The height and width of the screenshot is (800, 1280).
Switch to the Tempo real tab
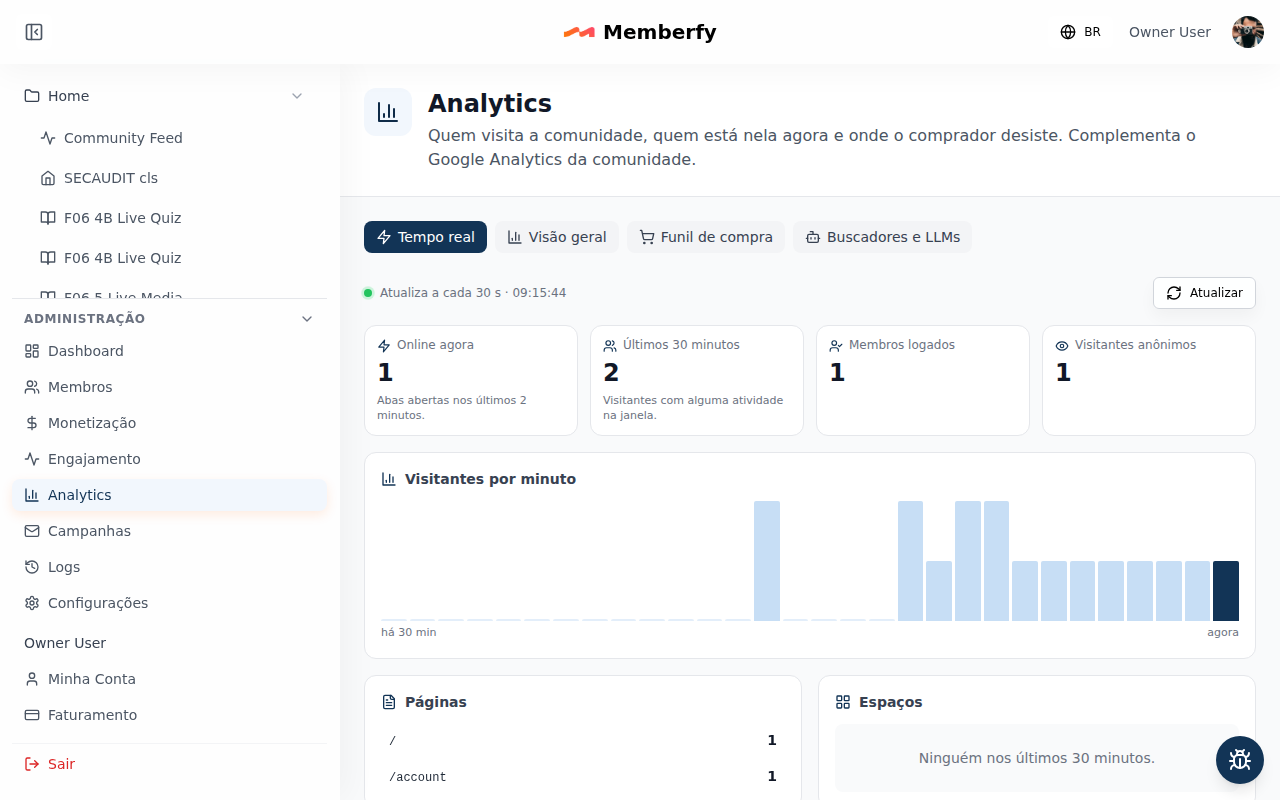click(425, 237)
